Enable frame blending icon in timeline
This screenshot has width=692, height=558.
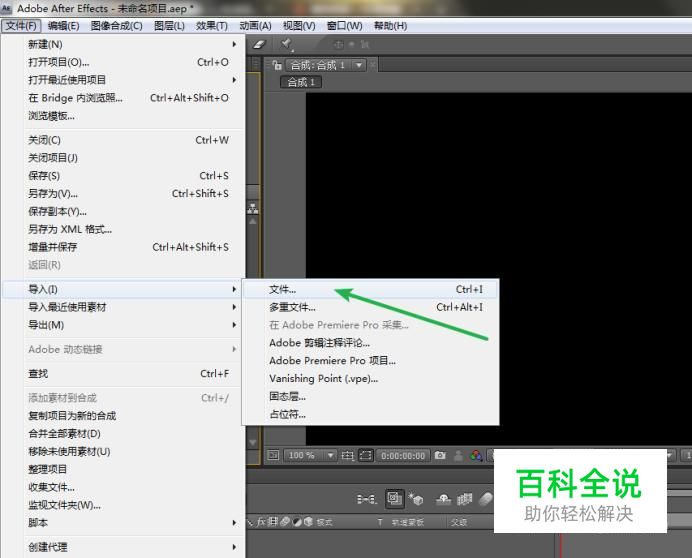[464, 499]
